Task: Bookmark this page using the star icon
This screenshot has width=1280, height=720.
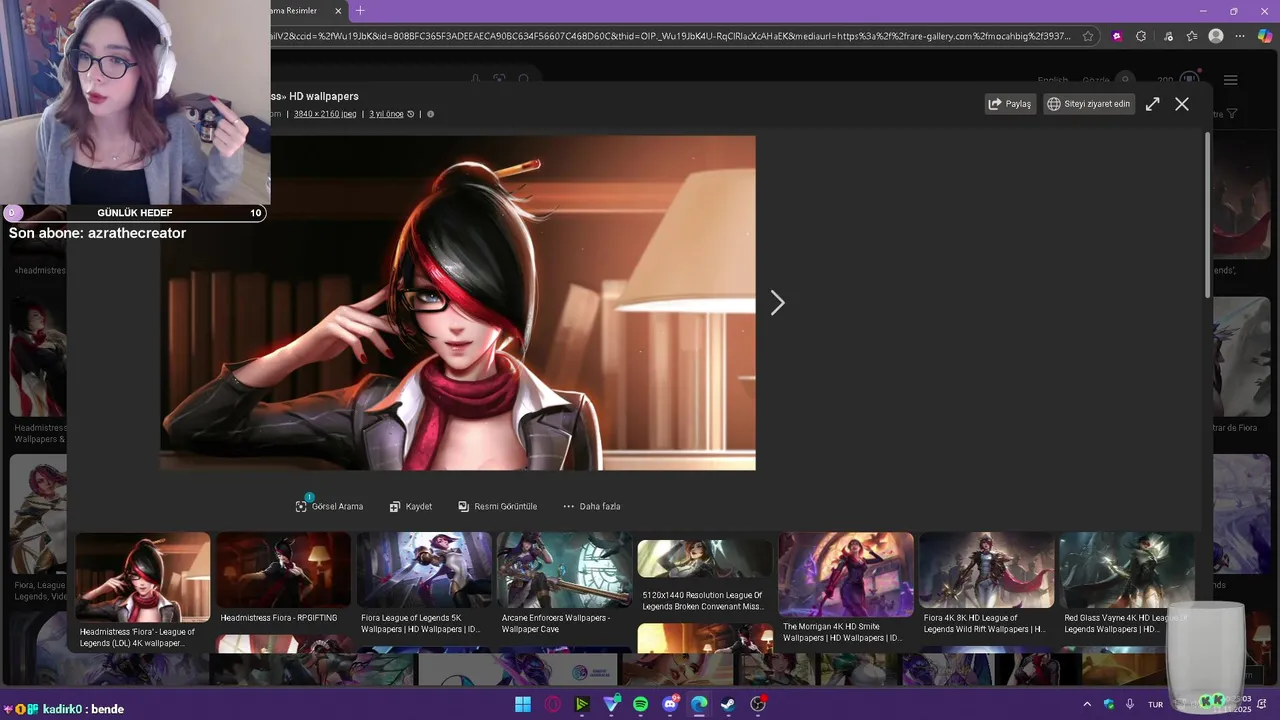Action: [x=1089, y=36]
